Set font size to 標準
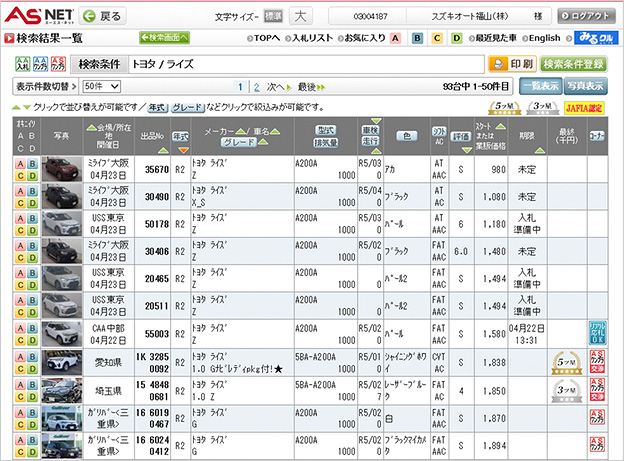624x461 pixels. click(273, 16)
